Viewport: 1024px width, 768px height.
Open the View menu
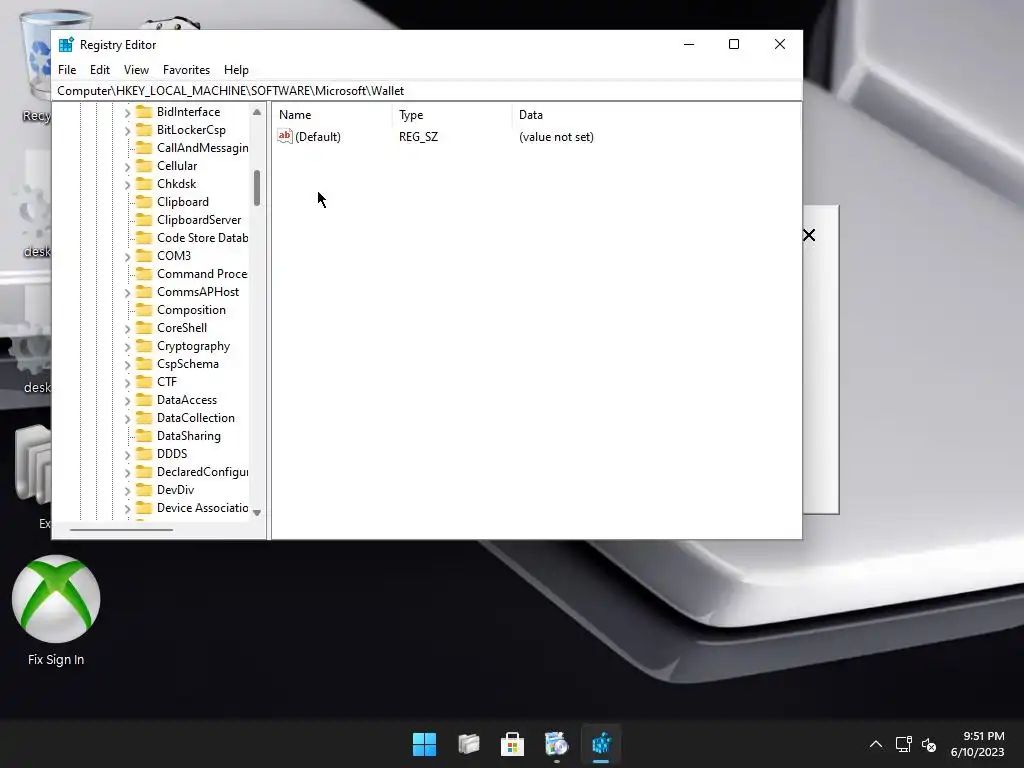click(136, 70)
